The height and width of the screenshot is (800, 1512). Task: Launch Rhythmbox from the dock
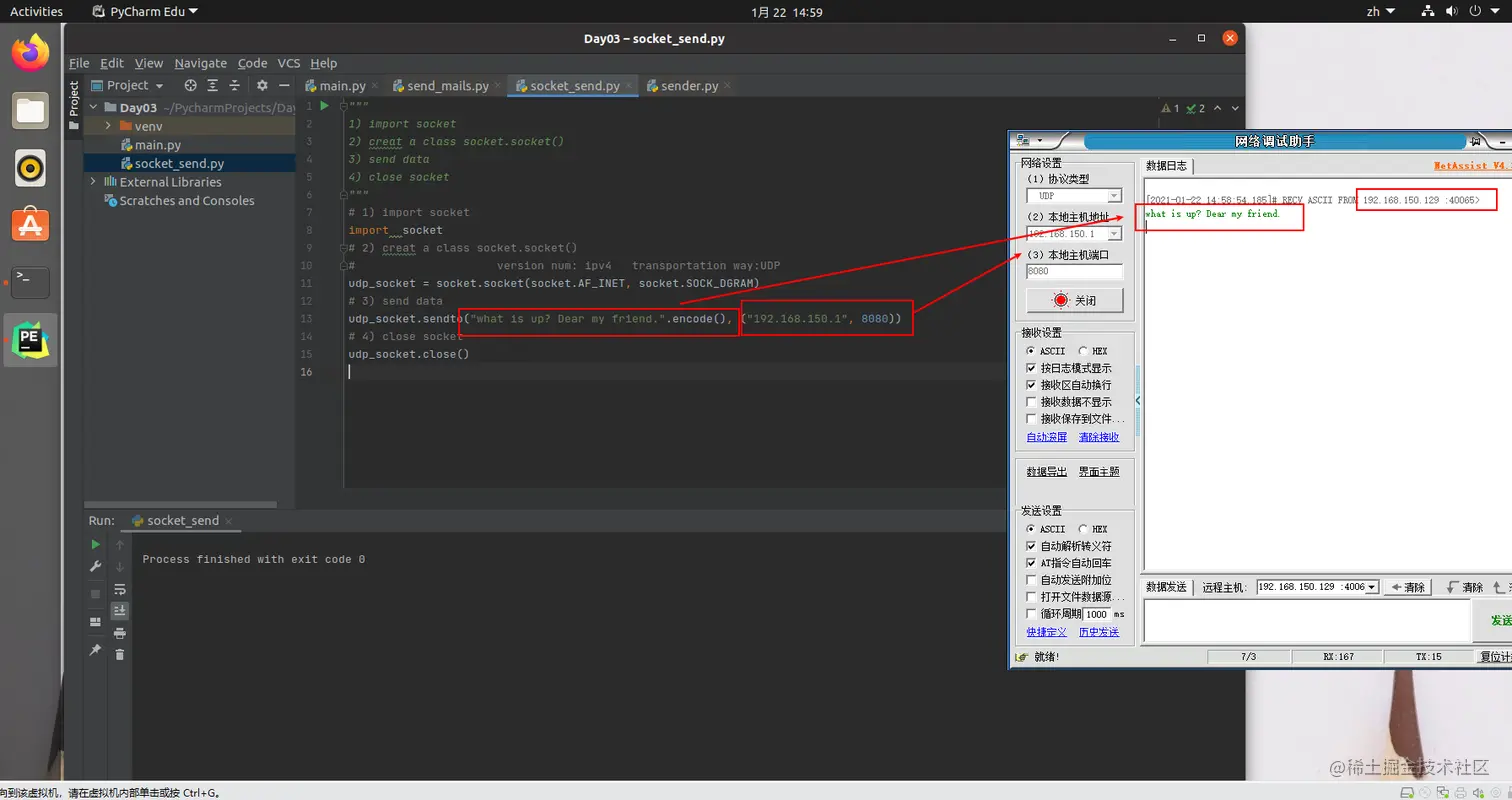click(30, 168)
